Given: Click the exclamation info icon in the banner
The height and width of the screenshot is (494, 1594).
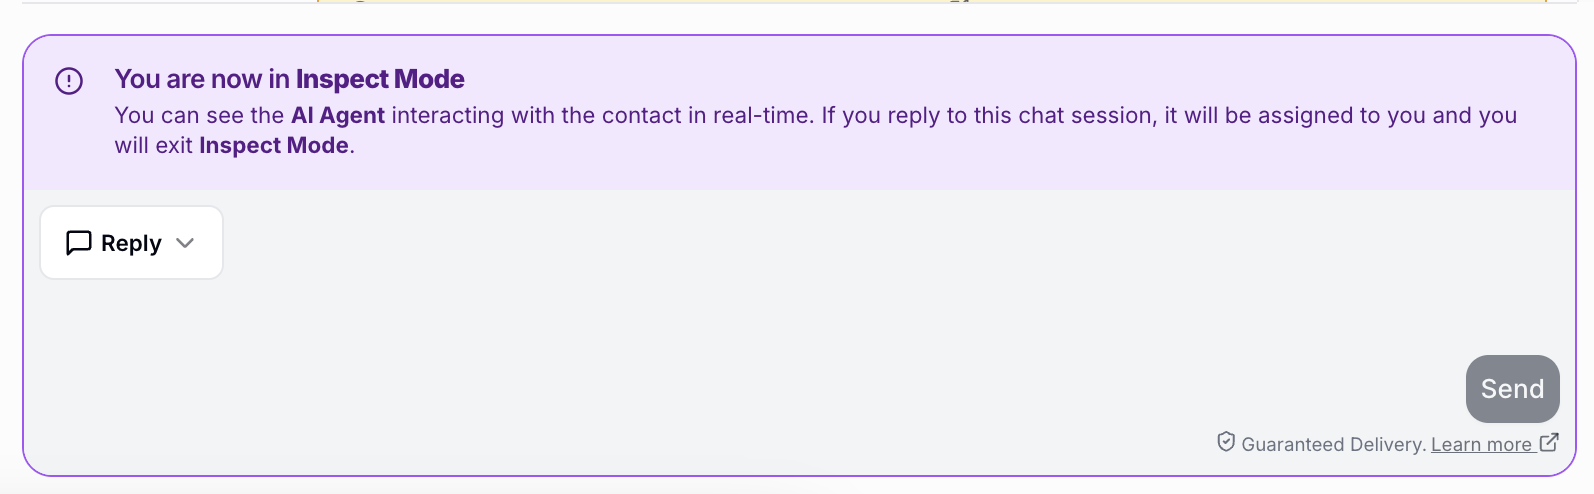Looking at the screenshot, I should (69, 81).
